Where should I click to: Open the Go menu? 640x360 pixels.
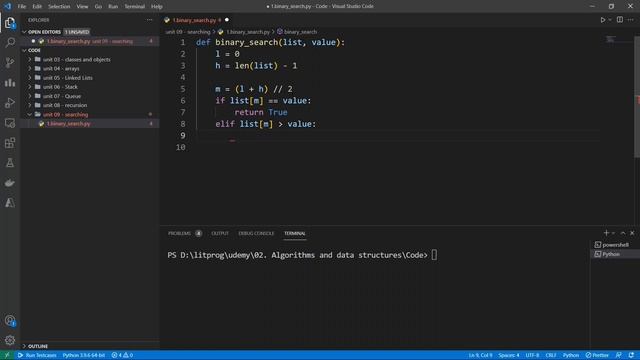pos(98,7)
